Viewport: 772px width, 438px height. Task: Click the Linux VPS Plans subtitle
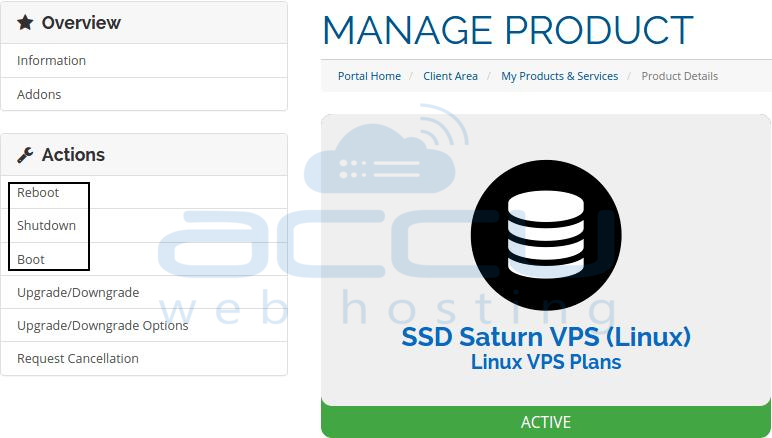coord(546,362)
